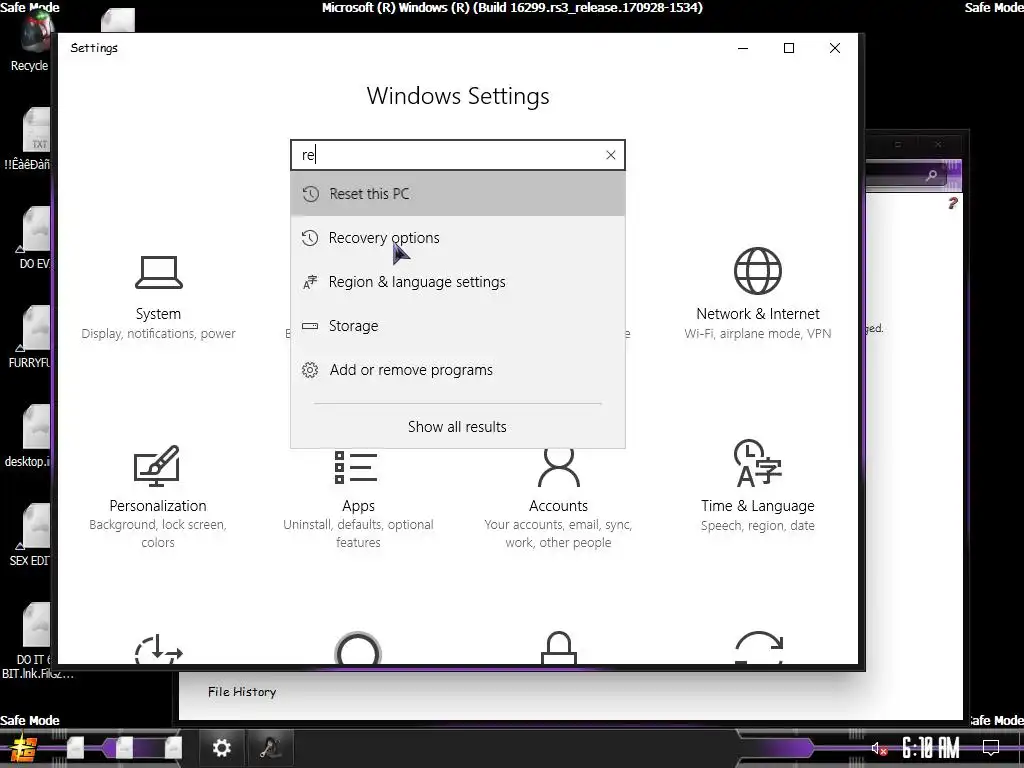Choose Recovery options from search suggestions

pos(458,238)
